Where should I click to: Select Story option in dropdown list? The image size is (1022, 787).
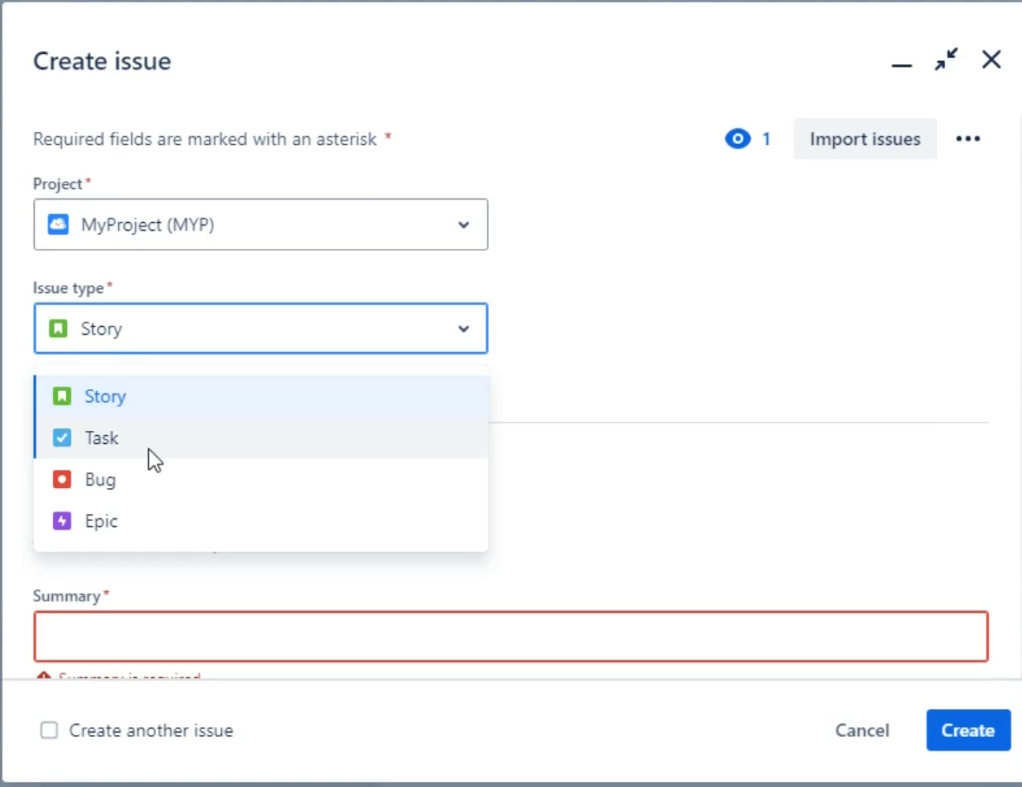pos(261,396)
